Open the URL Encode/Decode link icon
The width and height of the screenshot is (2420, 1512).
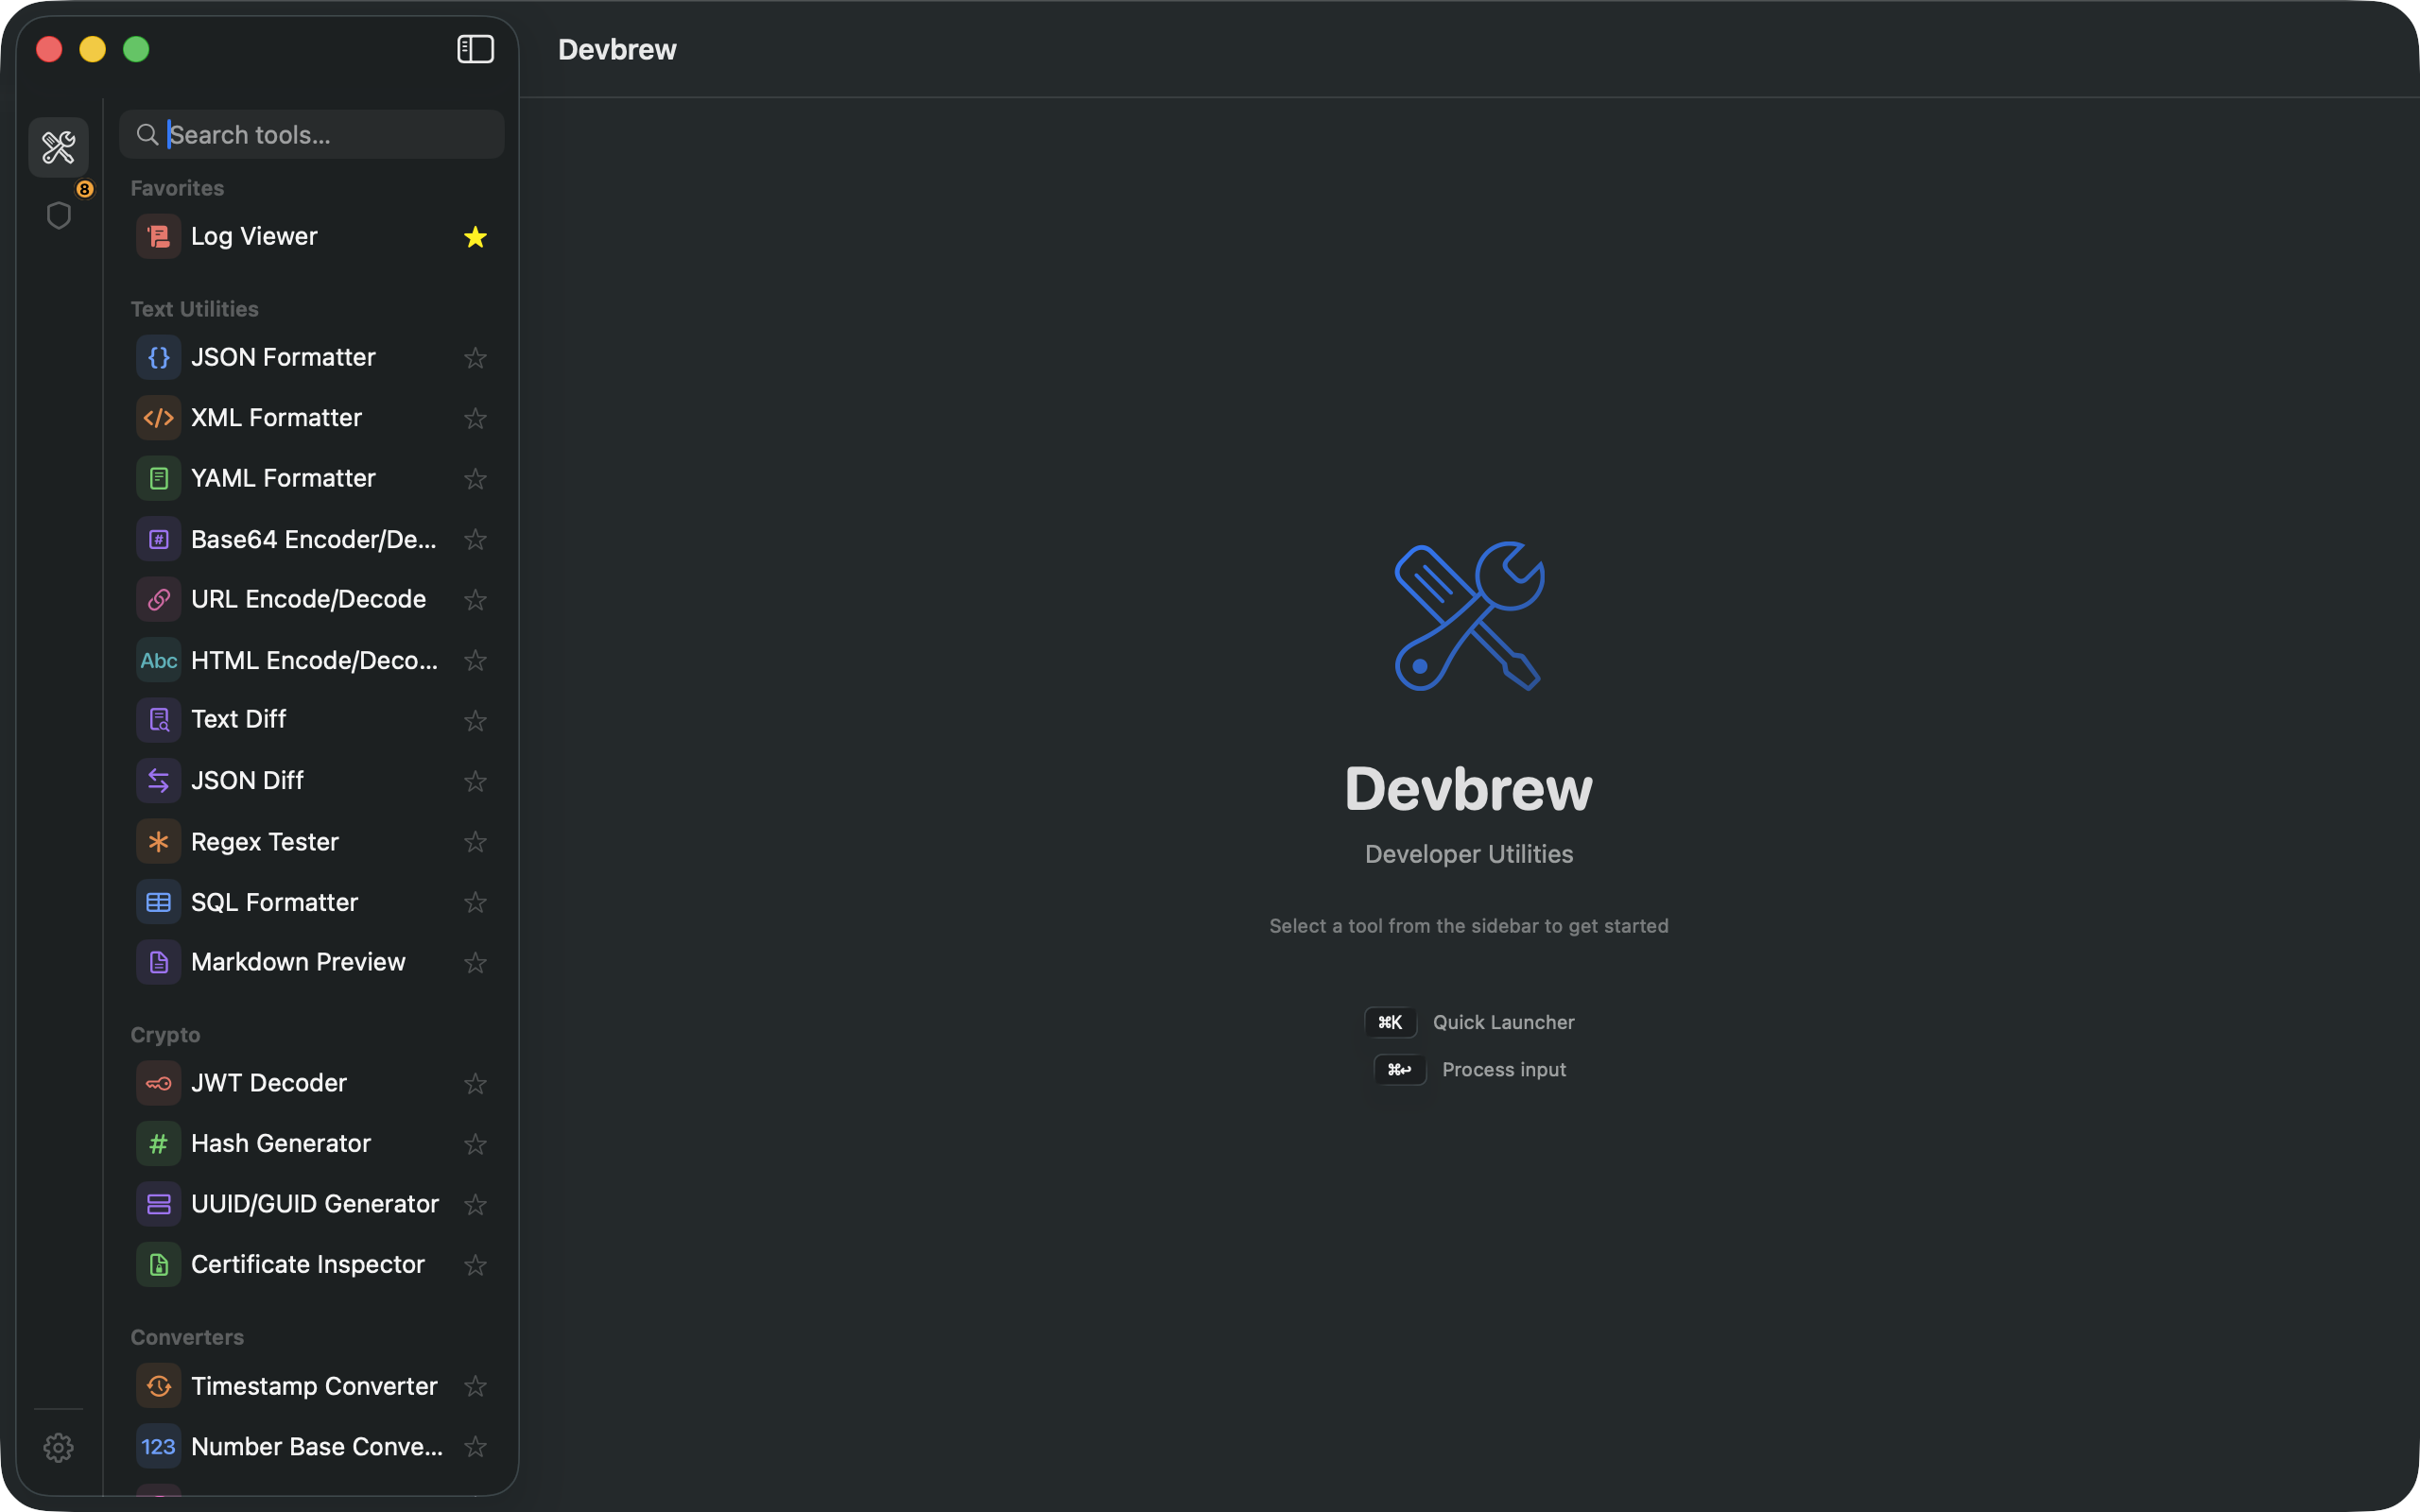(158, 599)
